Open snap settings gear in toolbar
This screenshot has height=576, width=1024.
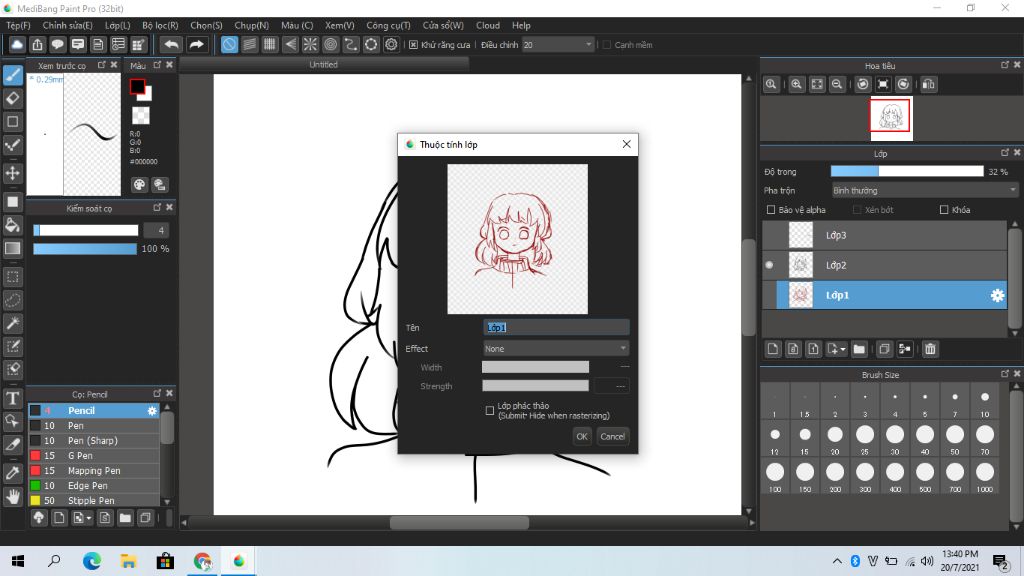click(x=391, y=44)
